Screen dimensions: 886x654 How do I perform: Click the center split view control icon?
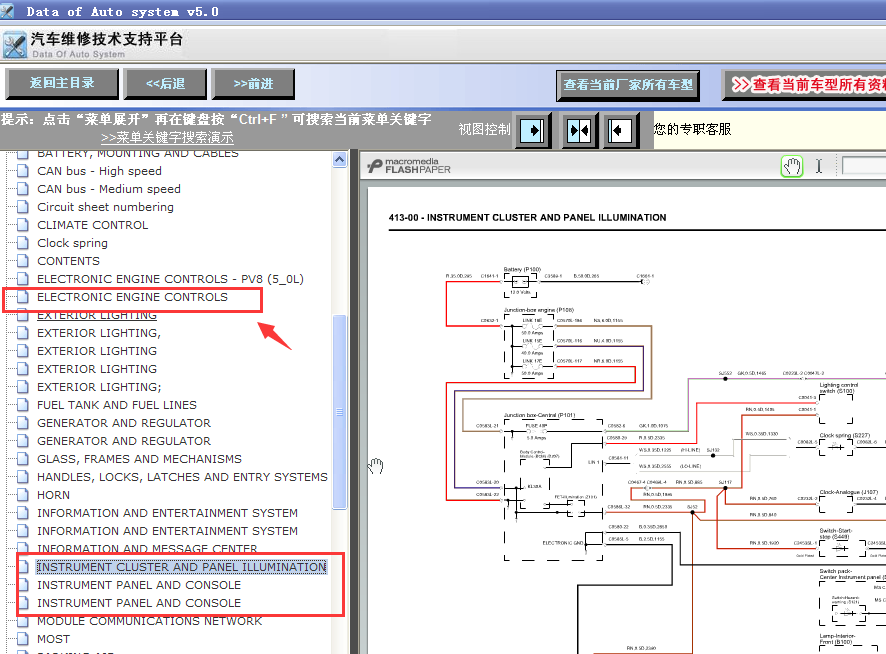tap(579, 131)
